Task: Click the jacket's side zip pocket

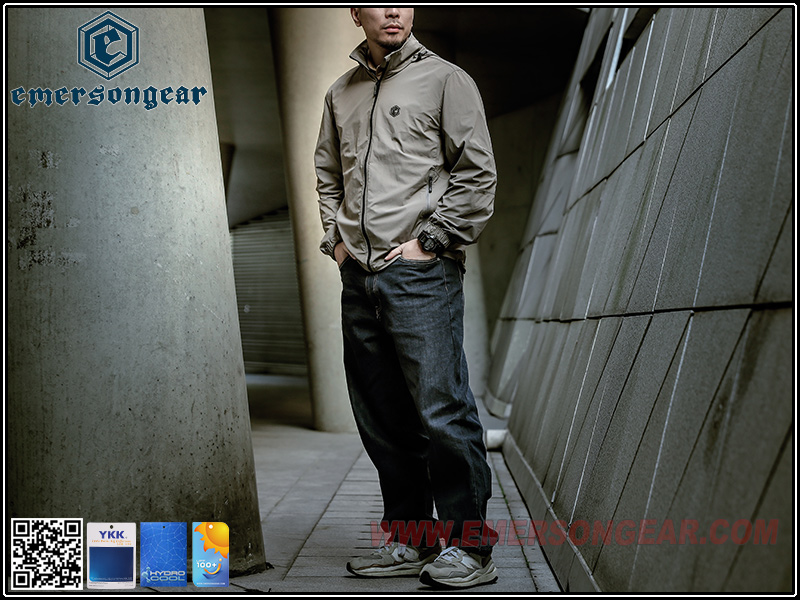Action: pos(431,183)
